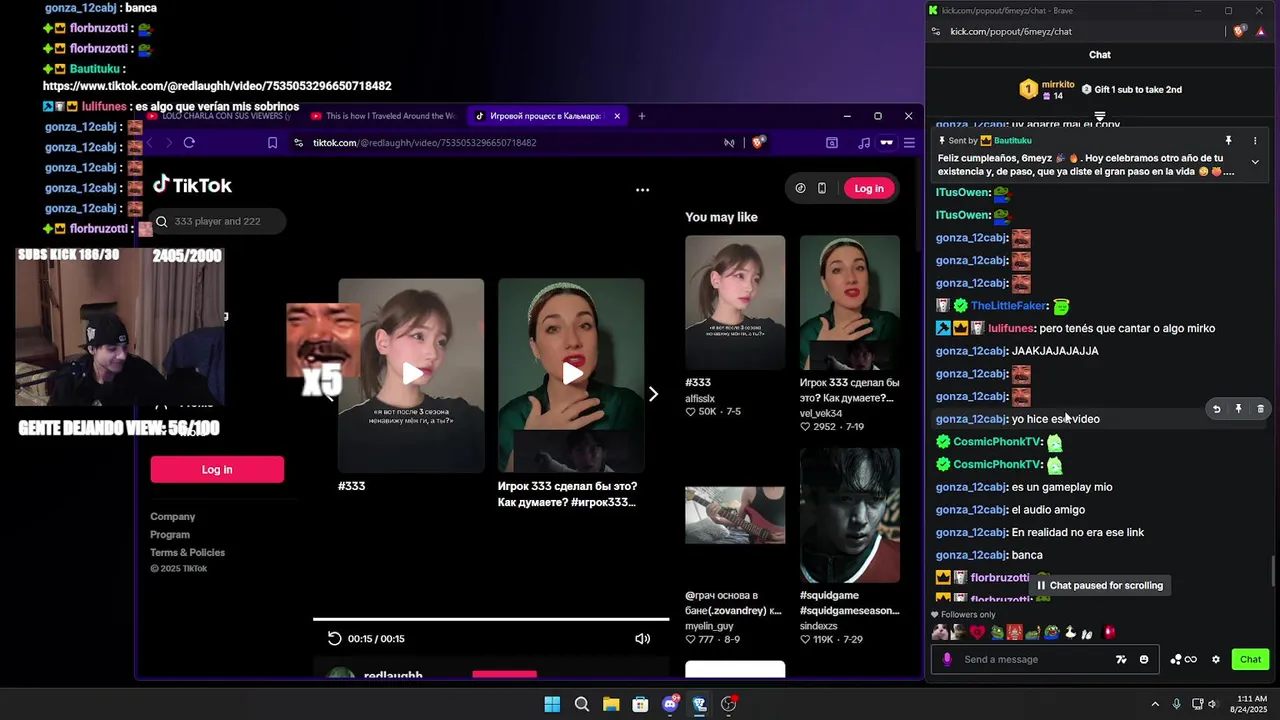Reload the TikTok browser page
Screen dimensions: 1280x720
click(x=189, y=143)
